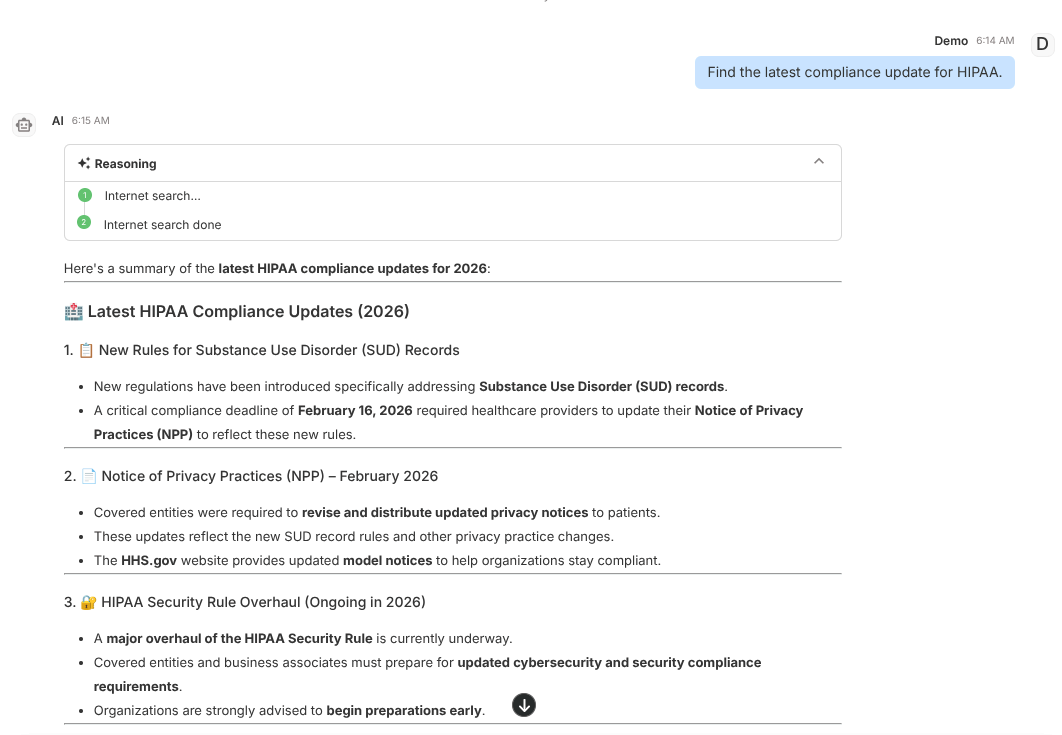The height and width of the screenshot is (735, 1062).
Task: Click bold 'Substance Use Disorder (SUD) records' in bullet
Action: (601, 387)
